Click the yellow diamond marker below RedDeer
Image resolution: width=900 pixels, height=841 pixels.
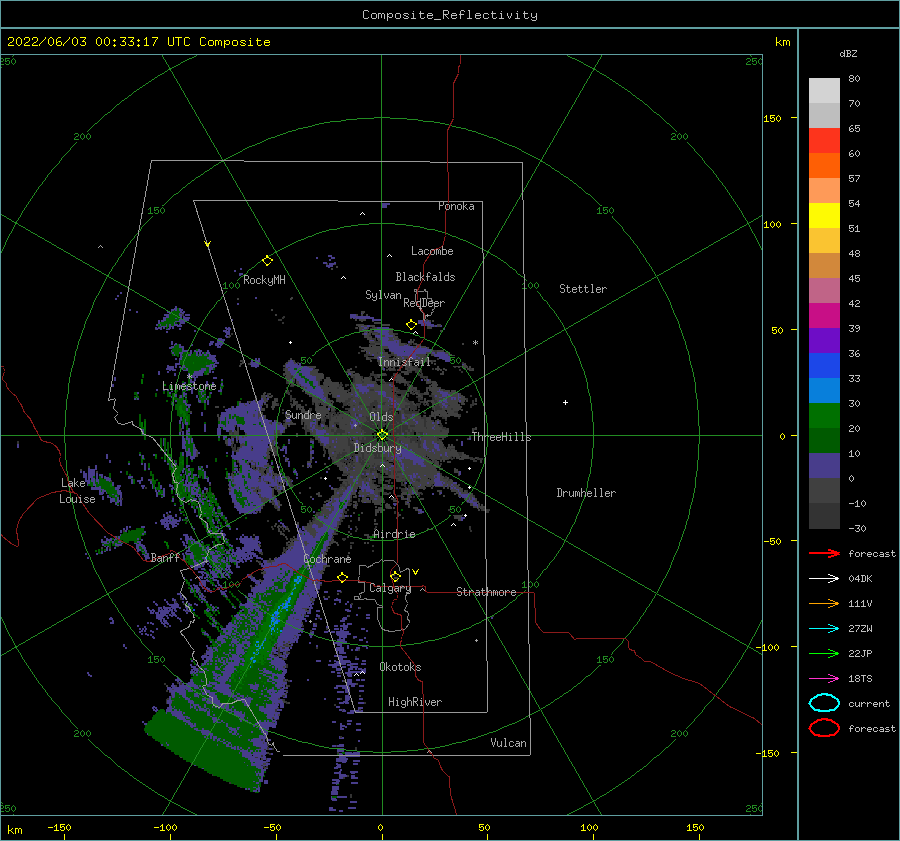tap(411, 325)
